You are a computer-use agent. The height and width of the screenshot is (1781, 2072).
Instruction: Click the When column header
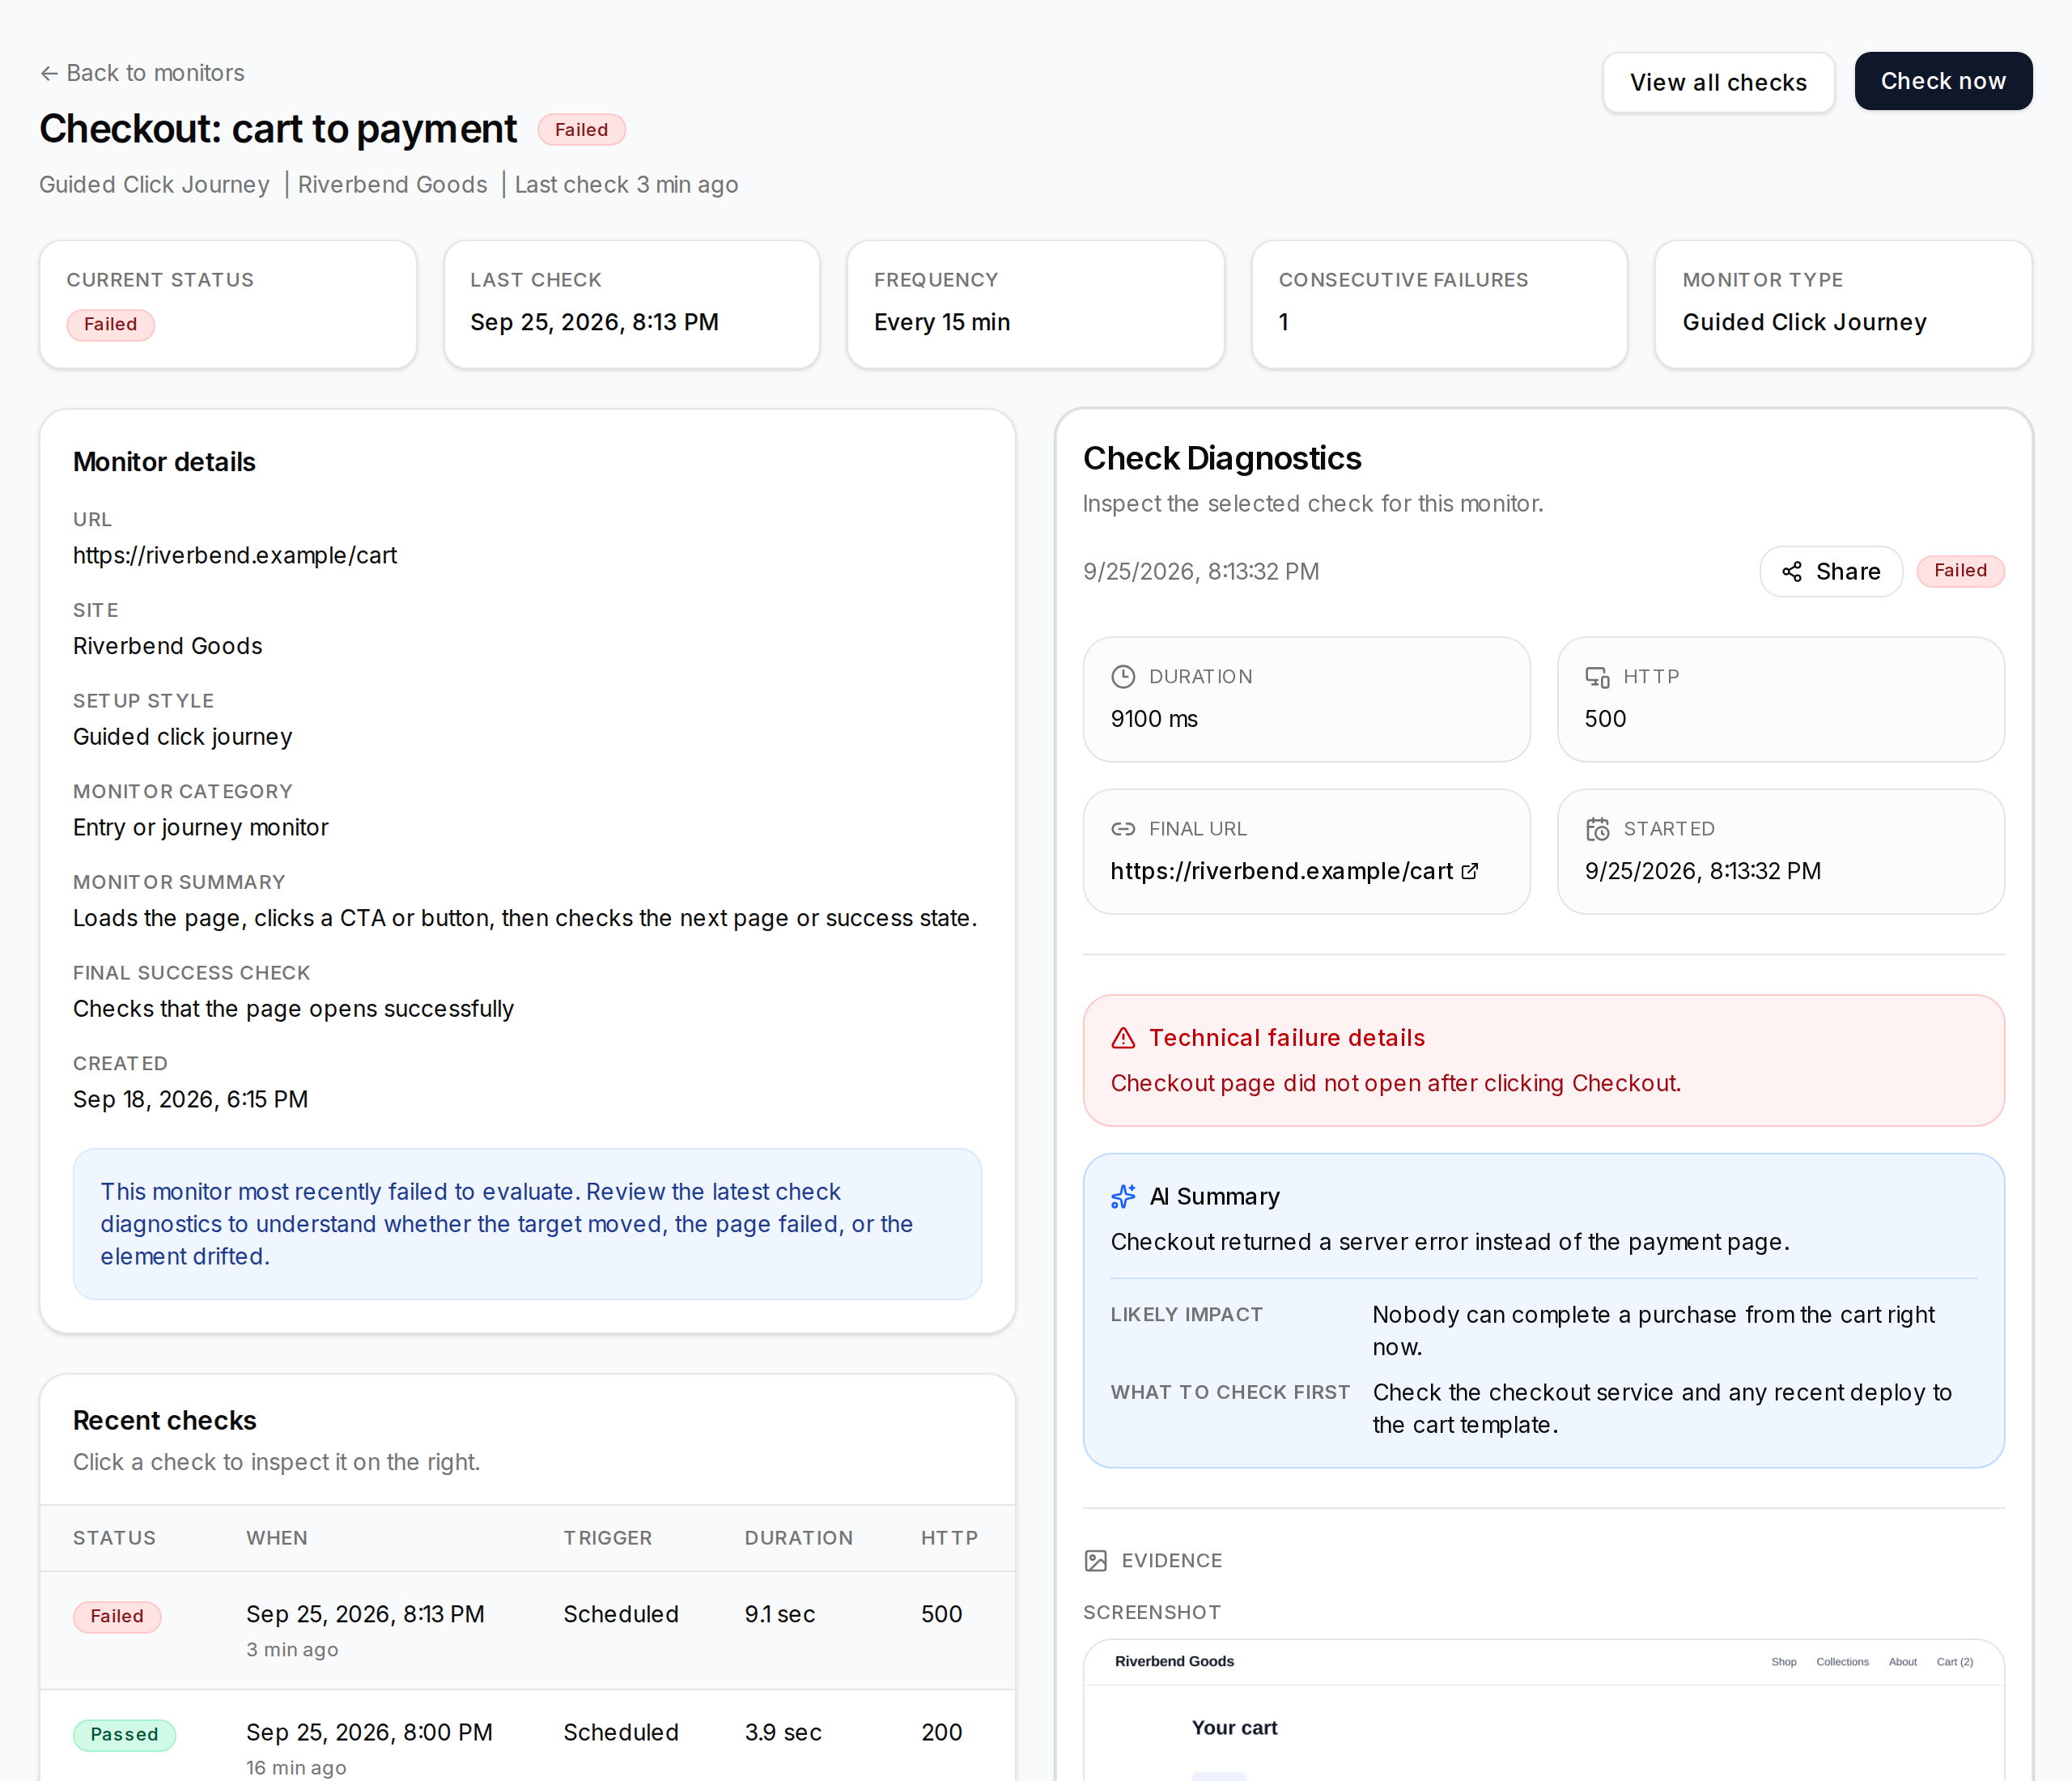[277, 1538]
